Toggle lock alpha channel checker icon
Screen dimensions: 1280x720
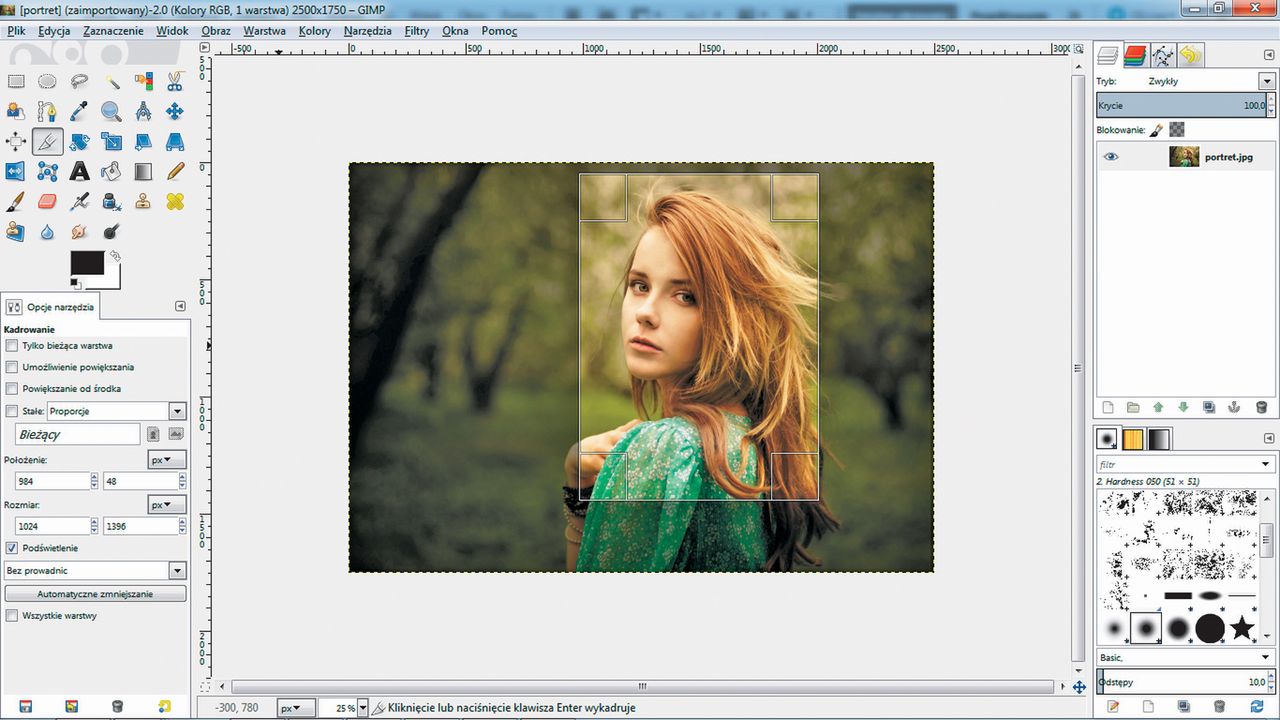coord(1177,129)
